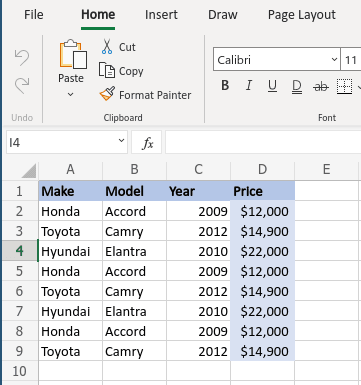Switch to the Draw tab
This screenshot has height=385, width=361.
[x=223, y=15]
